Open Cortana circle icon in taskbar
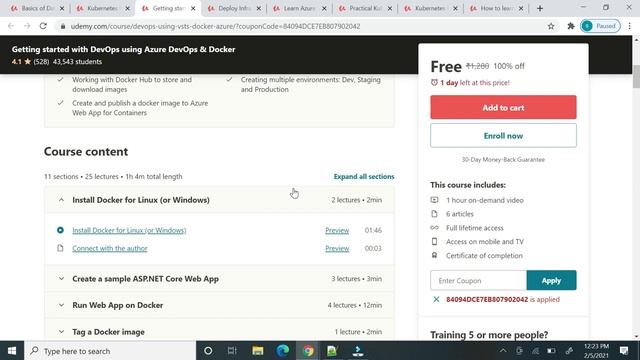The width and height of the screenshot is (640, 360). (208, 351)
